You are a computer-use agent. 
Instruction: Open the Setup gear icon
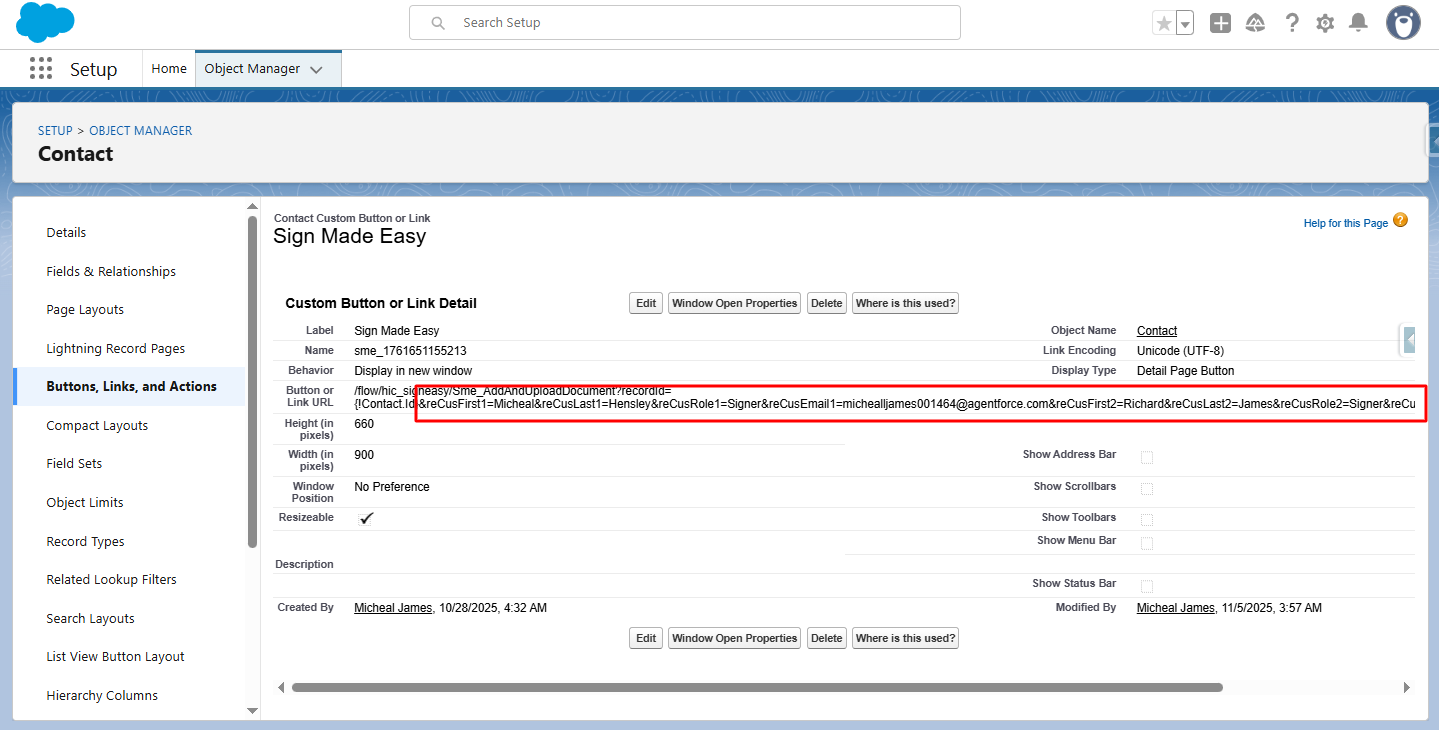point(1325,23)
